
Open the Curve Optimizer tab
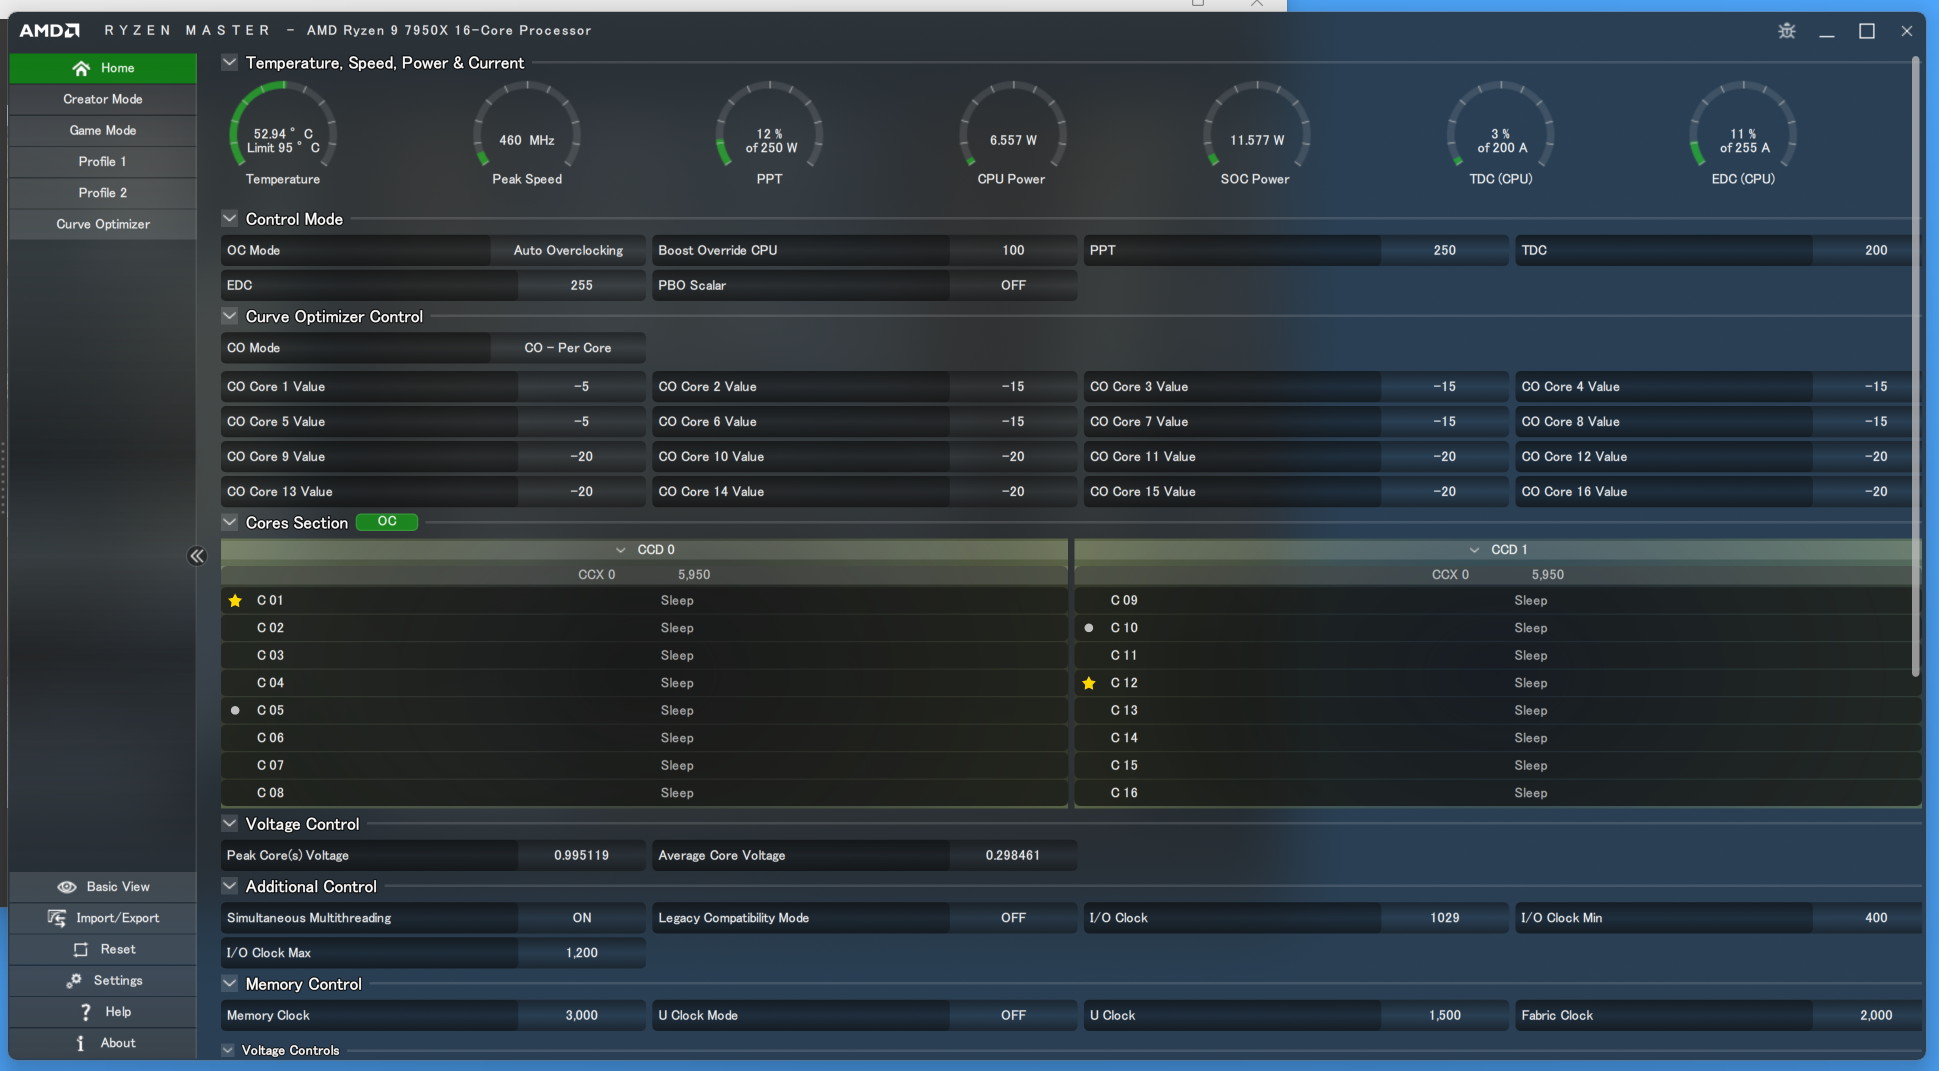103,224
